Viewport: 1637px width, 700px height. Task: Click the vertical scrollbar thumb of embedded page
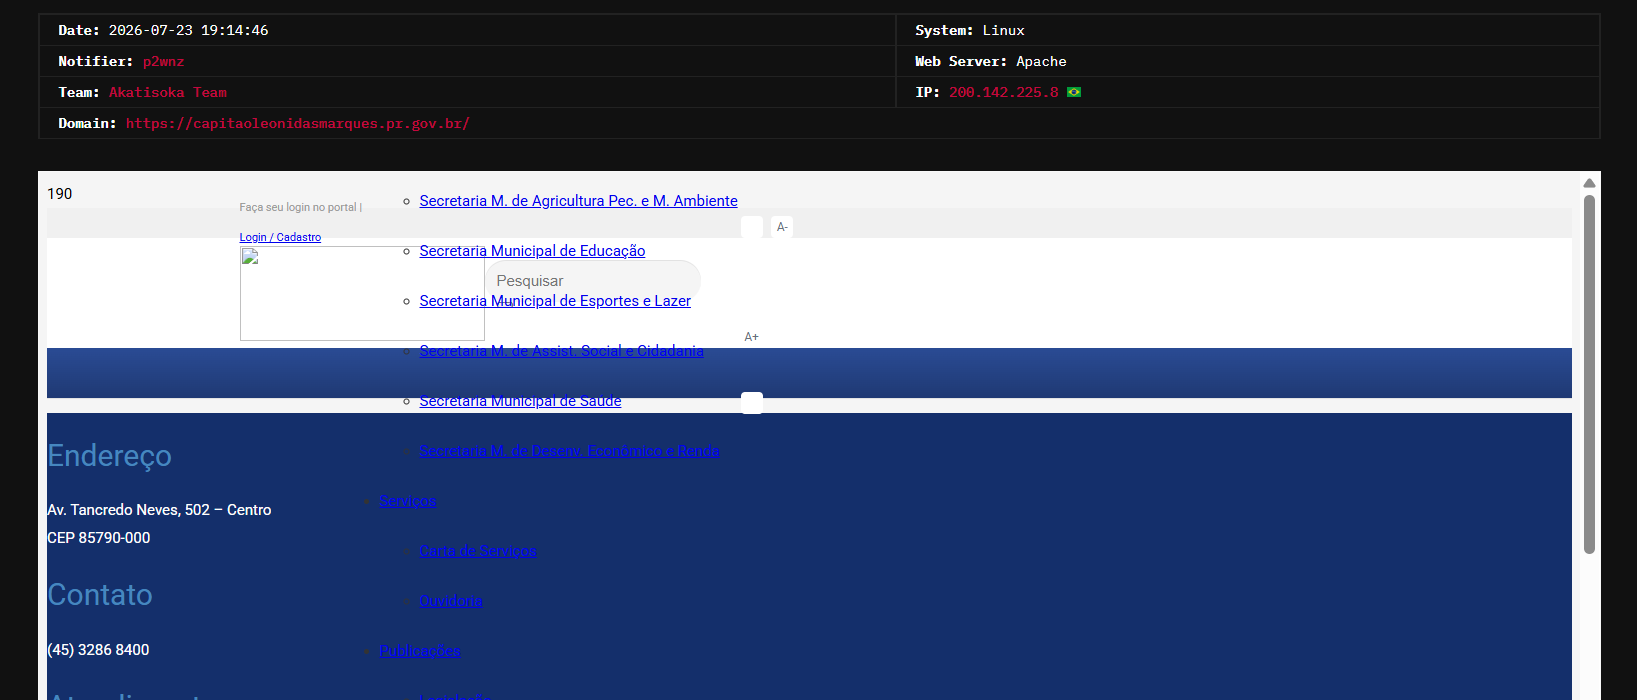1589,374
